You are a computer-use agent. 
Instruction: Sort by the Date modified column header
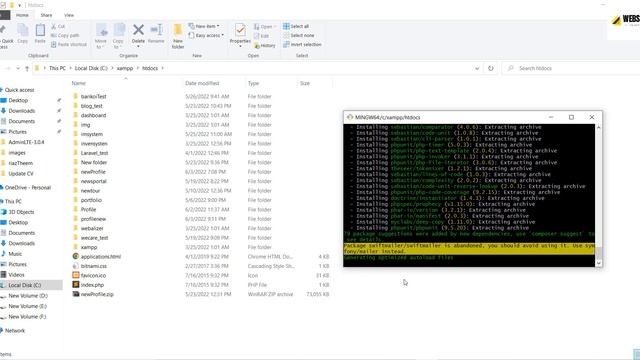202,83
